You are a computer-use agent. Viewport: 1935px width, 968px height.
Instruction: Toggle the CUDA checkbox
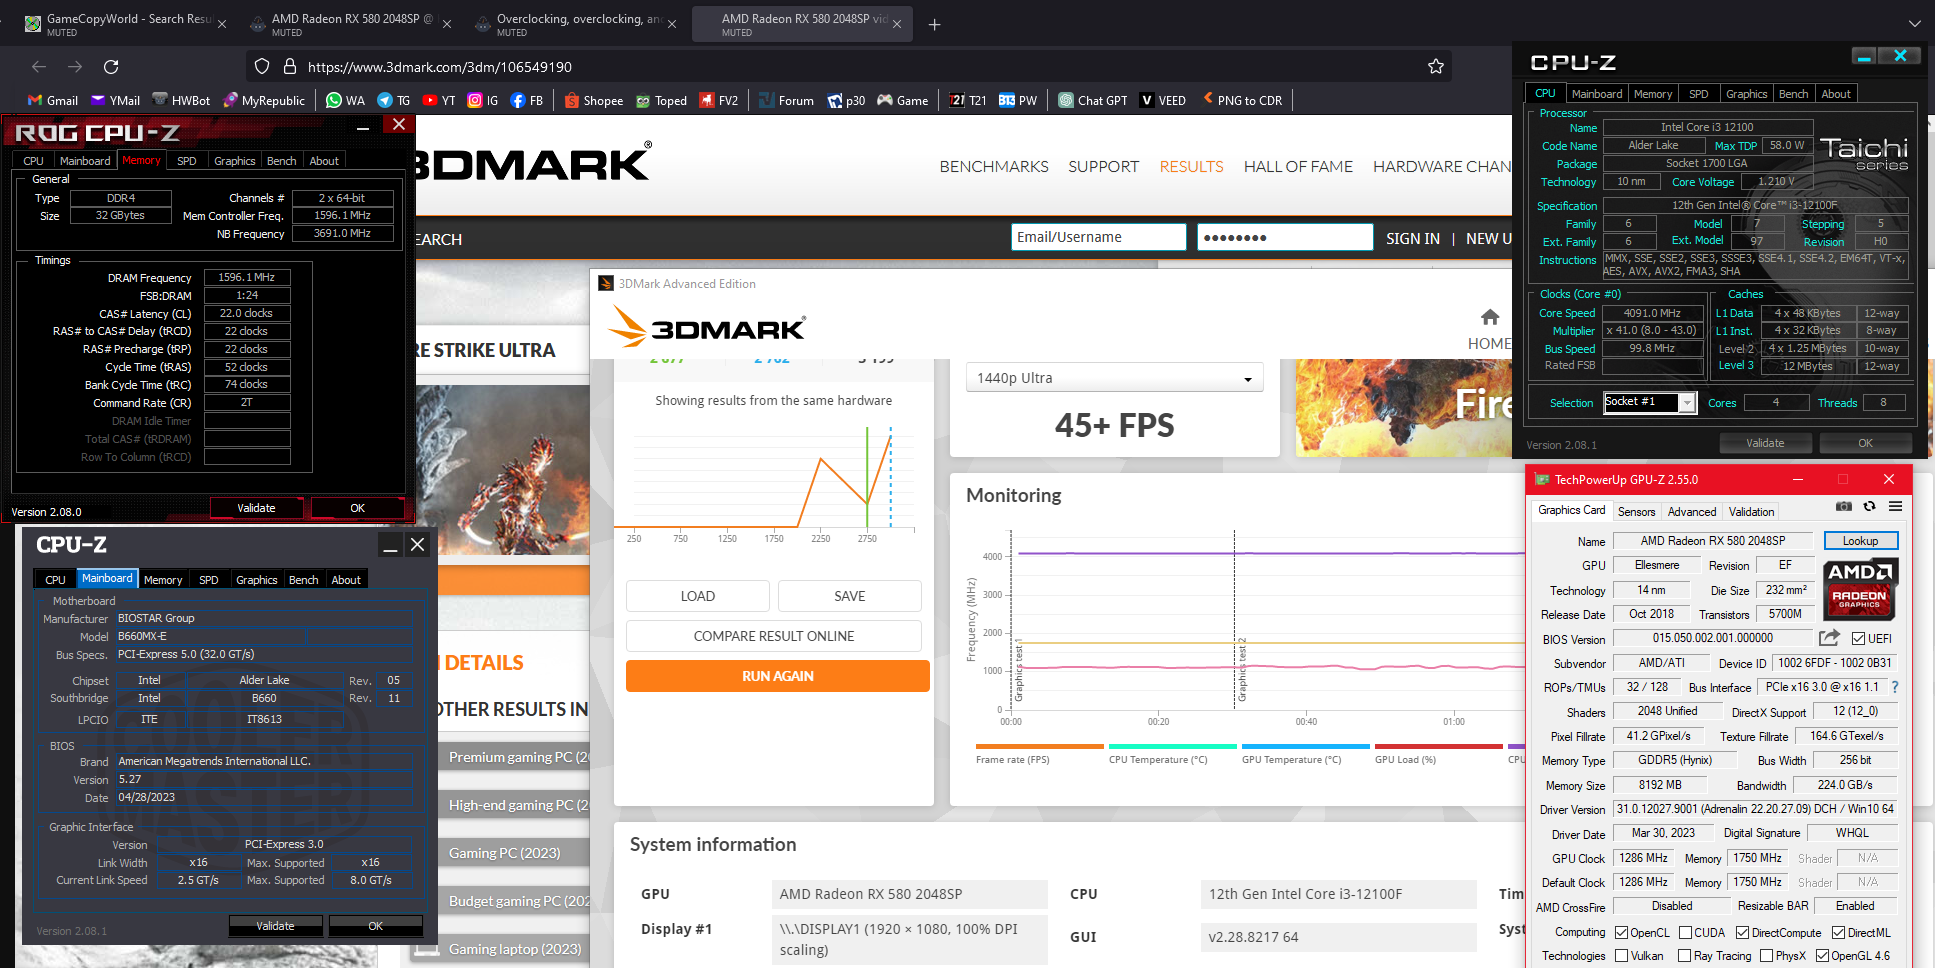[1685, 933]
